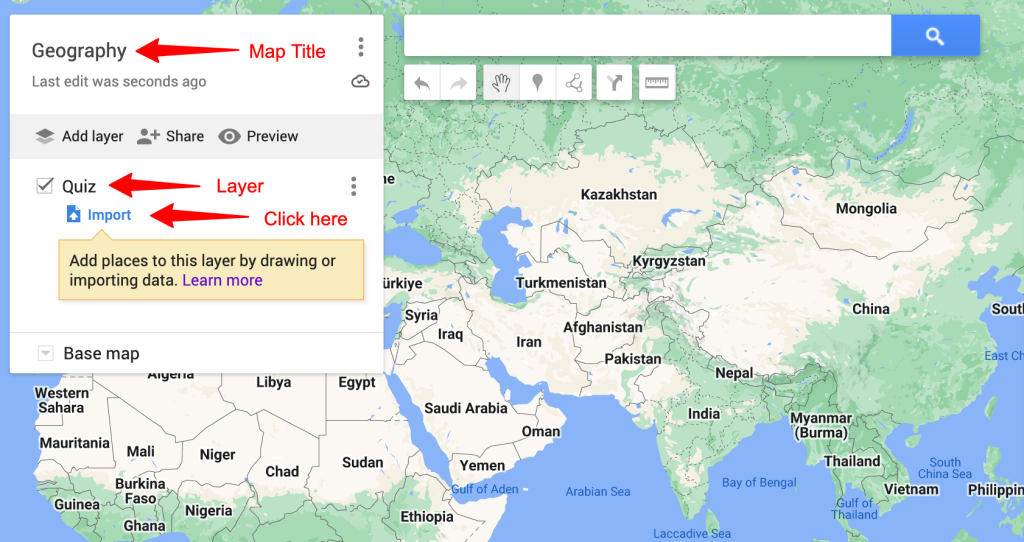Viewport: 1024px width, 542px height.
Task: Uncheck the Quiz layer checkbox
Action: click(x=44, y=185)
